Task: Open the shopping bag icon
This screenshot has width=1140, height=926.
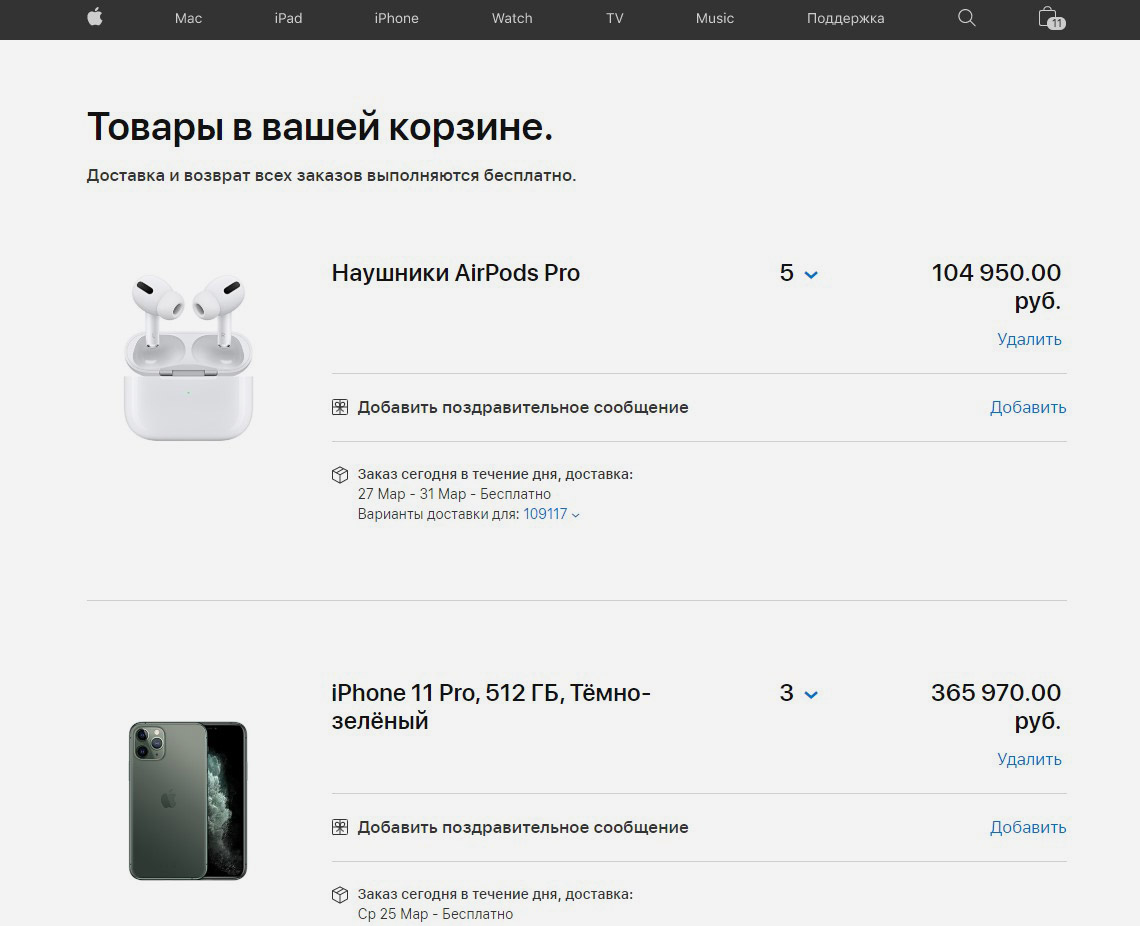Action: (x=1051, y=17)
